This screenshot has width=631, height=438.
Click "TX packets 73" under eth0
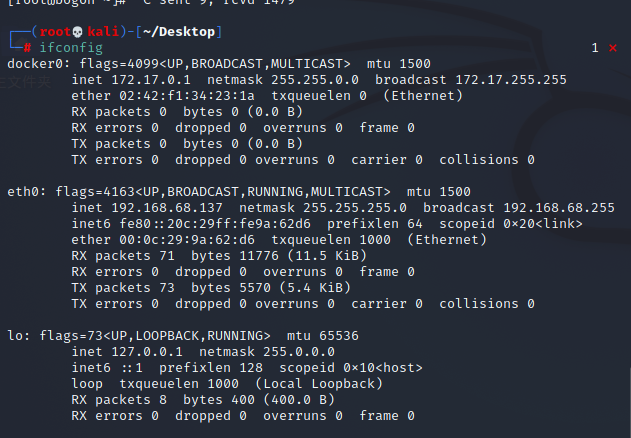pyautogui.click(x=123, y=288)
